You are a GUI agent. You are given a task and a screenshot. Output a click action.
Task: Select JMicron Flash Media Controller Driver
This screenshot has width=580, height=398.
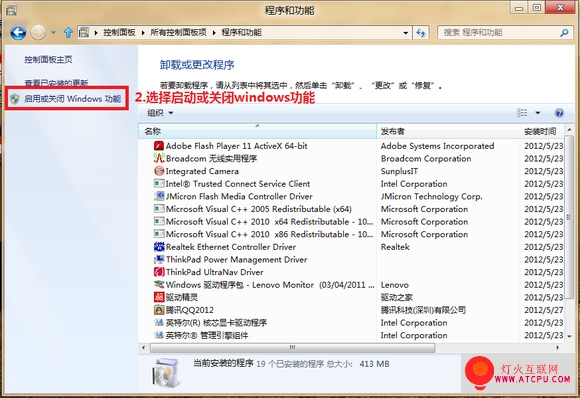coord(239,196)
